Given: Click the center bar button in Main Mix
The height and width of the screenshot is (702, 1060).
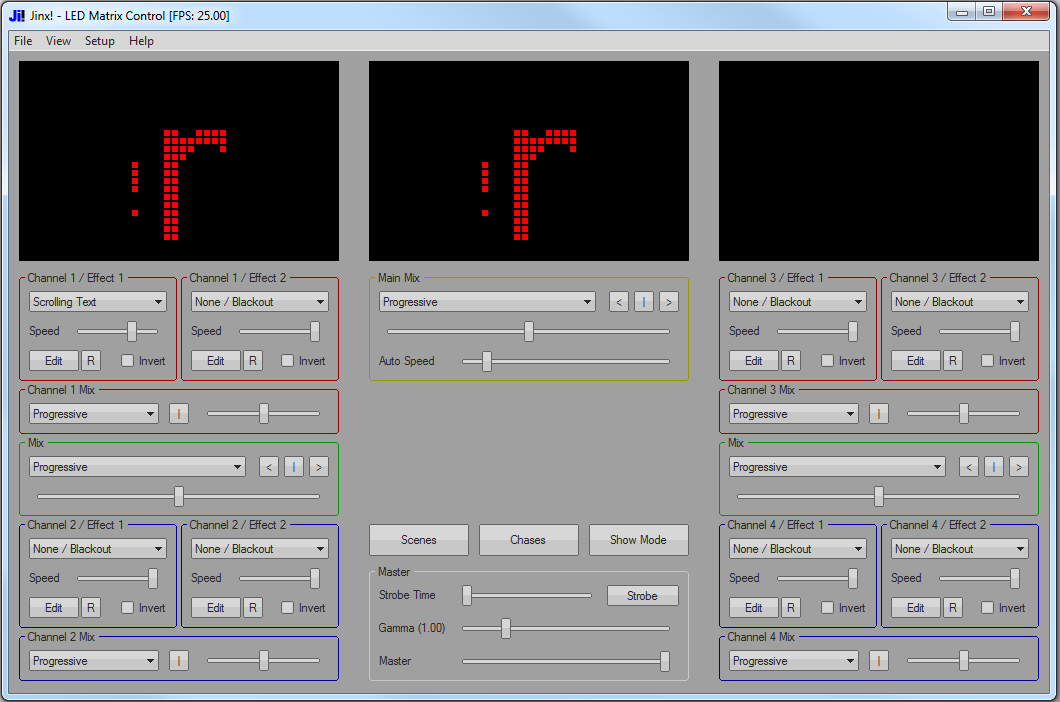Looking at the screenshot, I should coord(644,302).
